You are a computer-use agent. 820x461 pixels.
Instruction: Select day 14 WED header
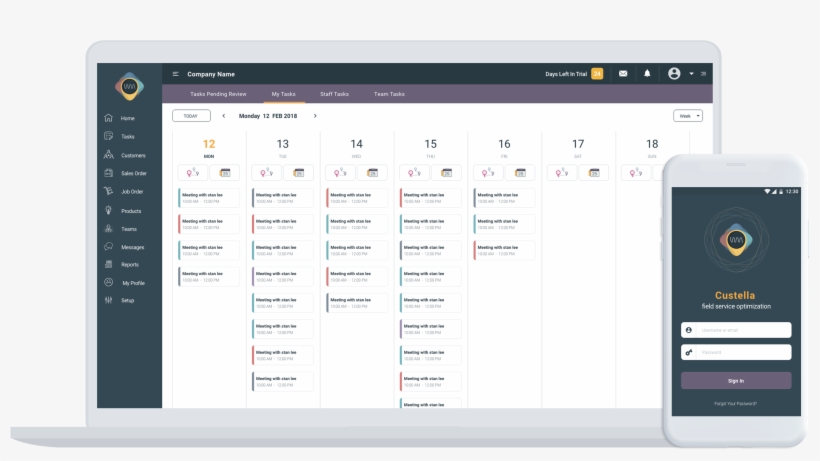(356, 147)
